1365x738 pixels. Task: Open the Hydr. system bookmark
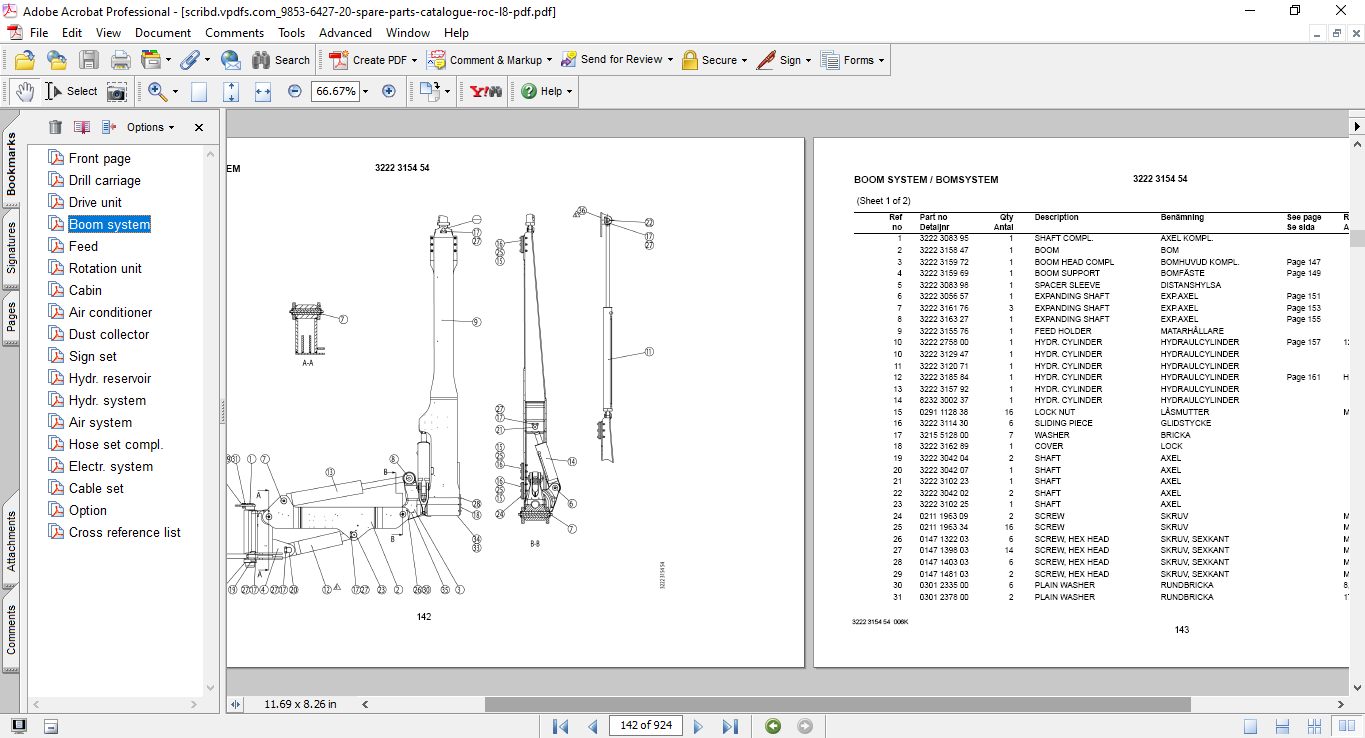107,400
